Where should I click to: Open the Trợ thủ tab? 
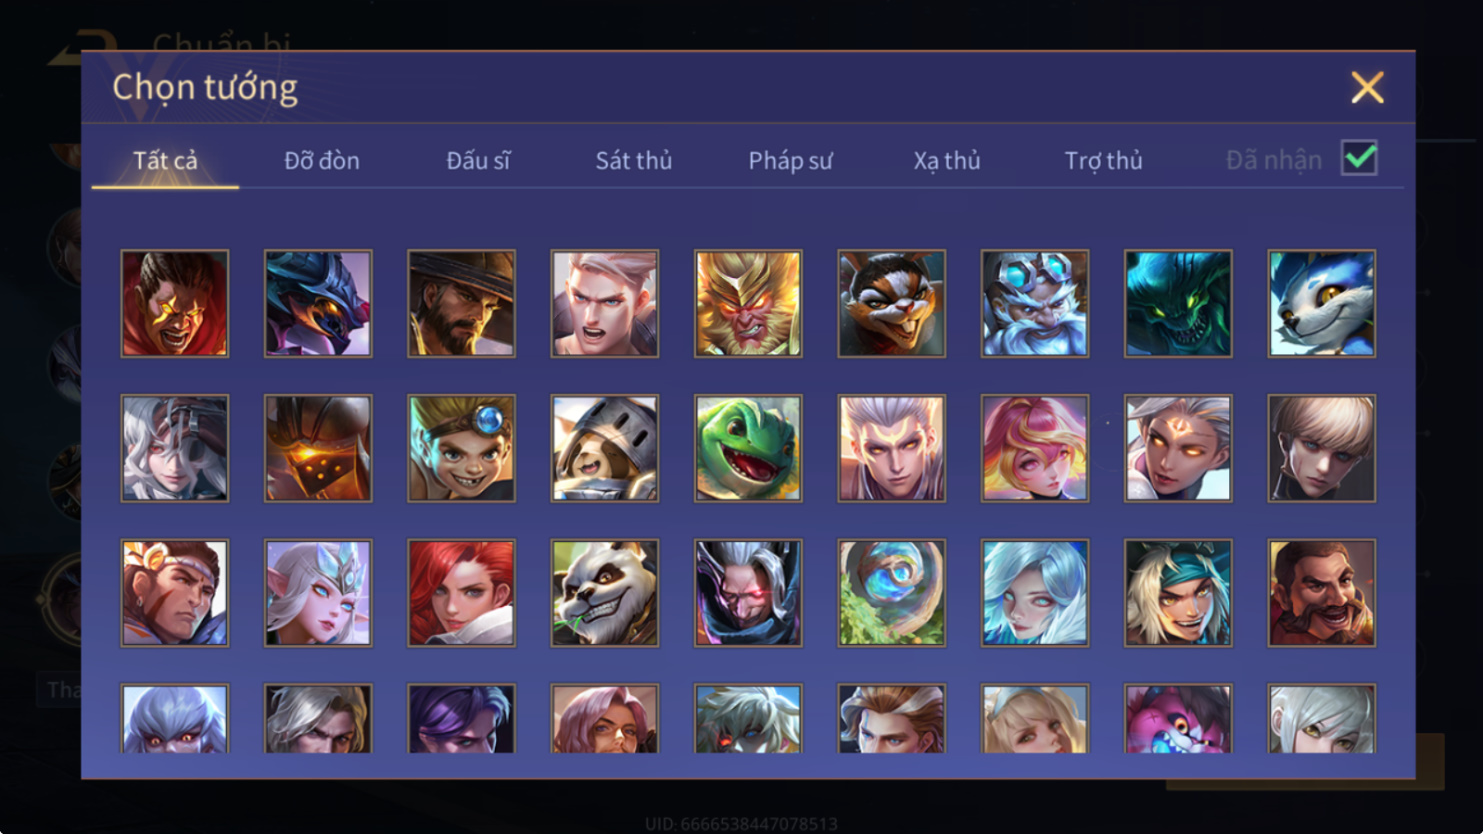(1103, 160)
